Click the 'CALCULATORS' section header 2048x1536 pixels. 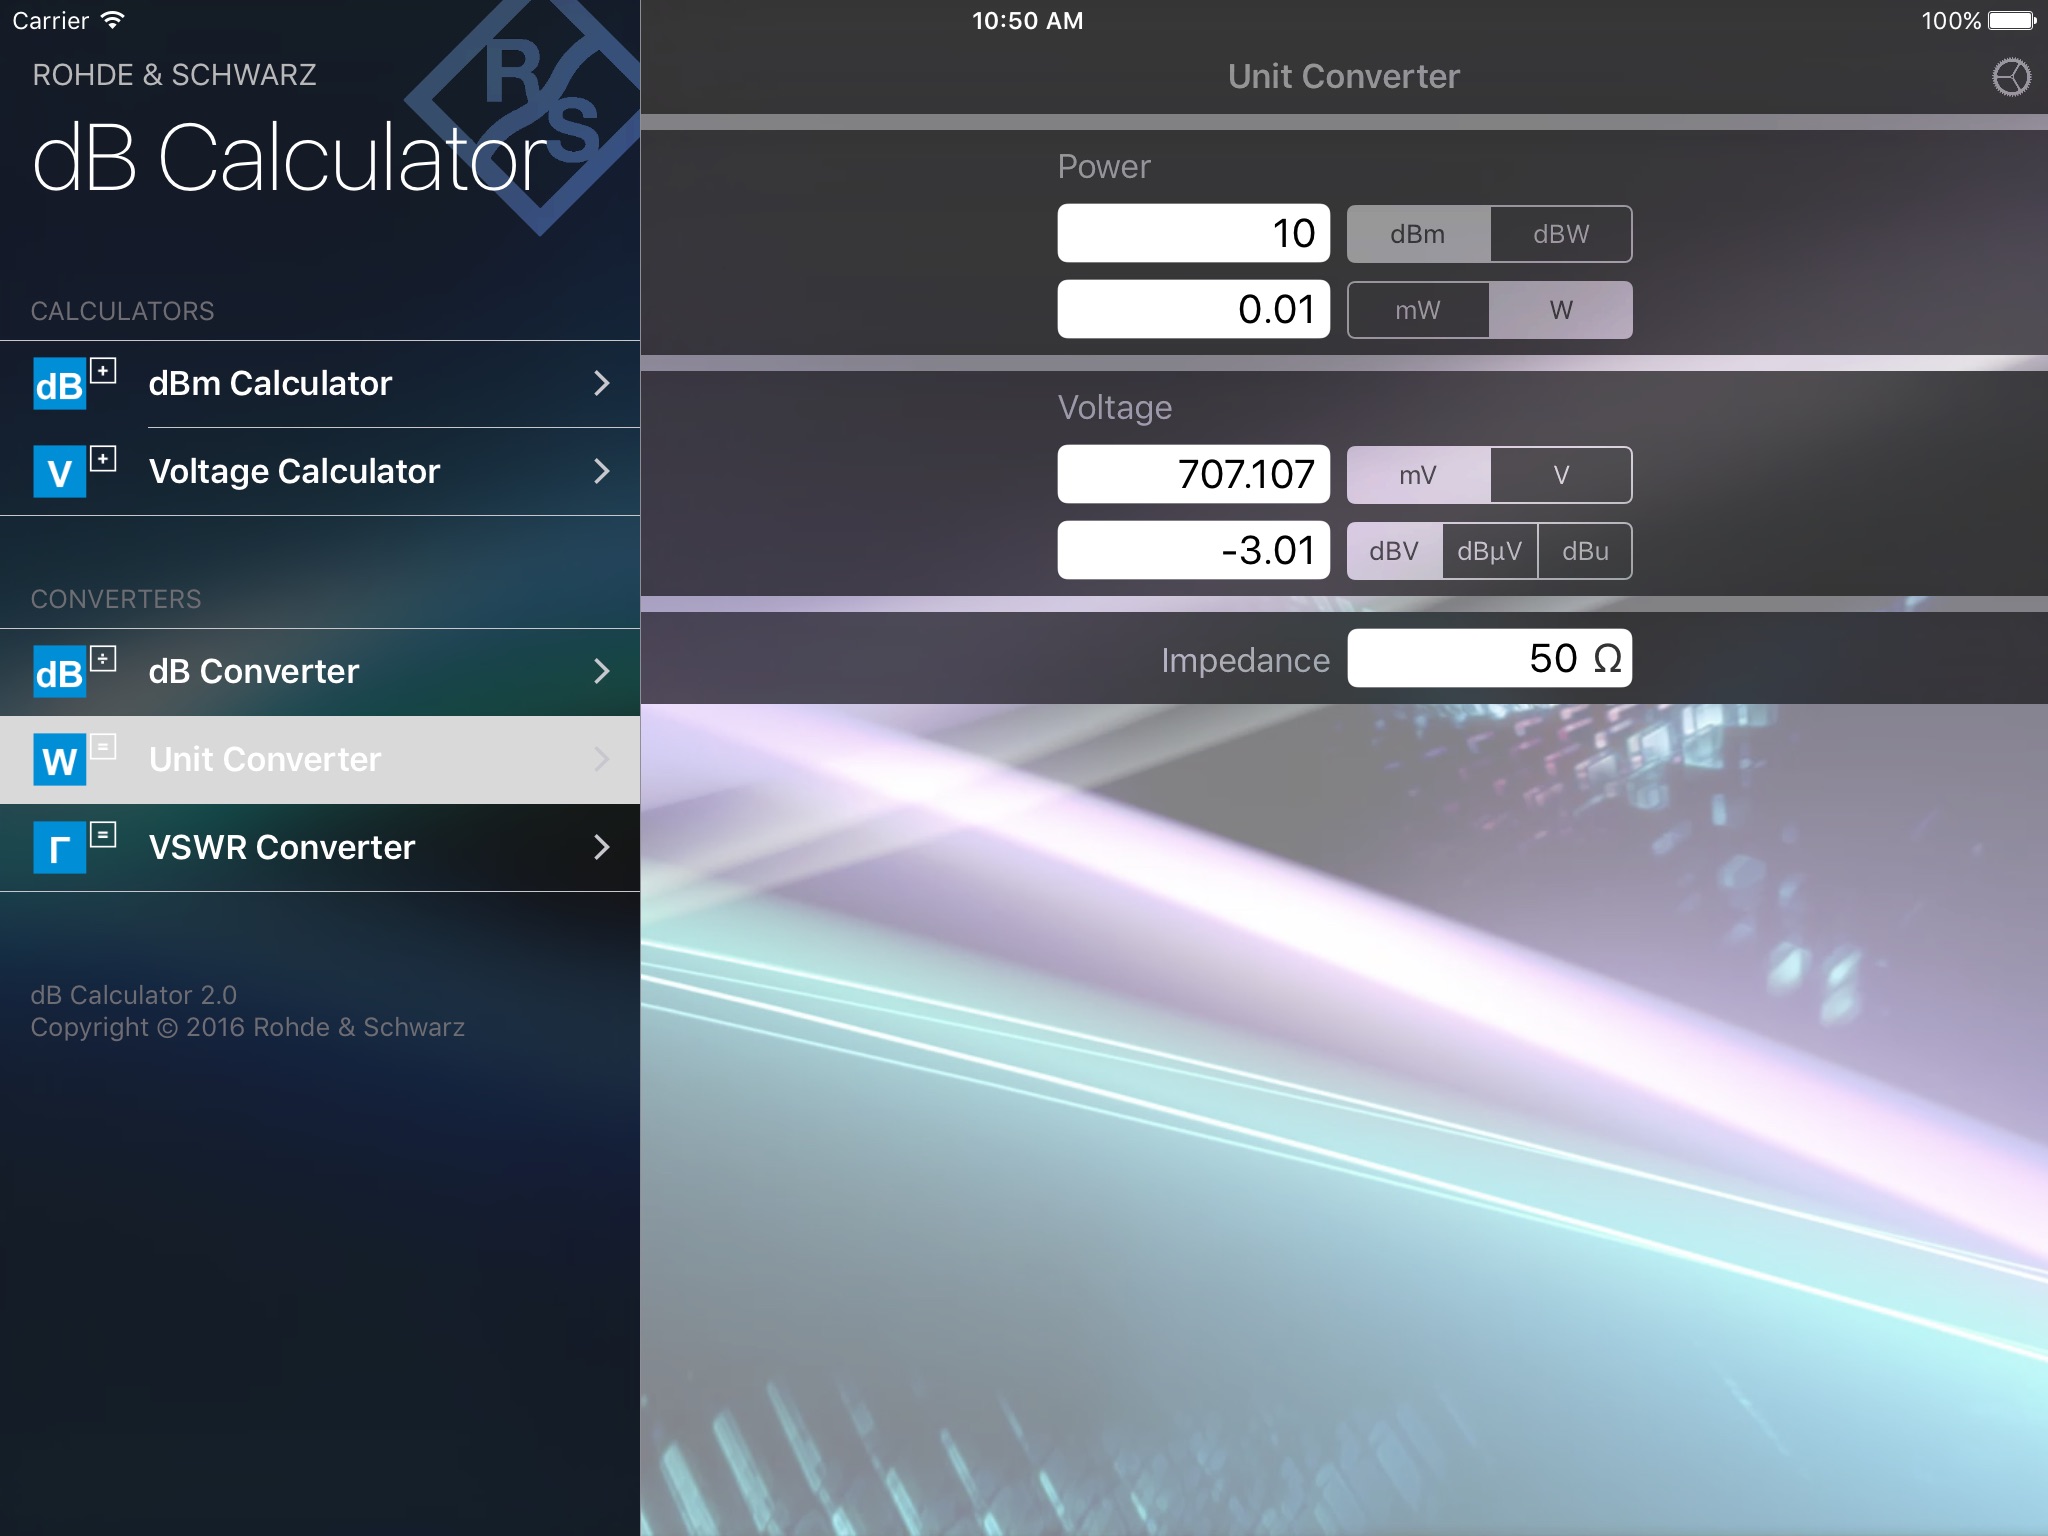122,311
